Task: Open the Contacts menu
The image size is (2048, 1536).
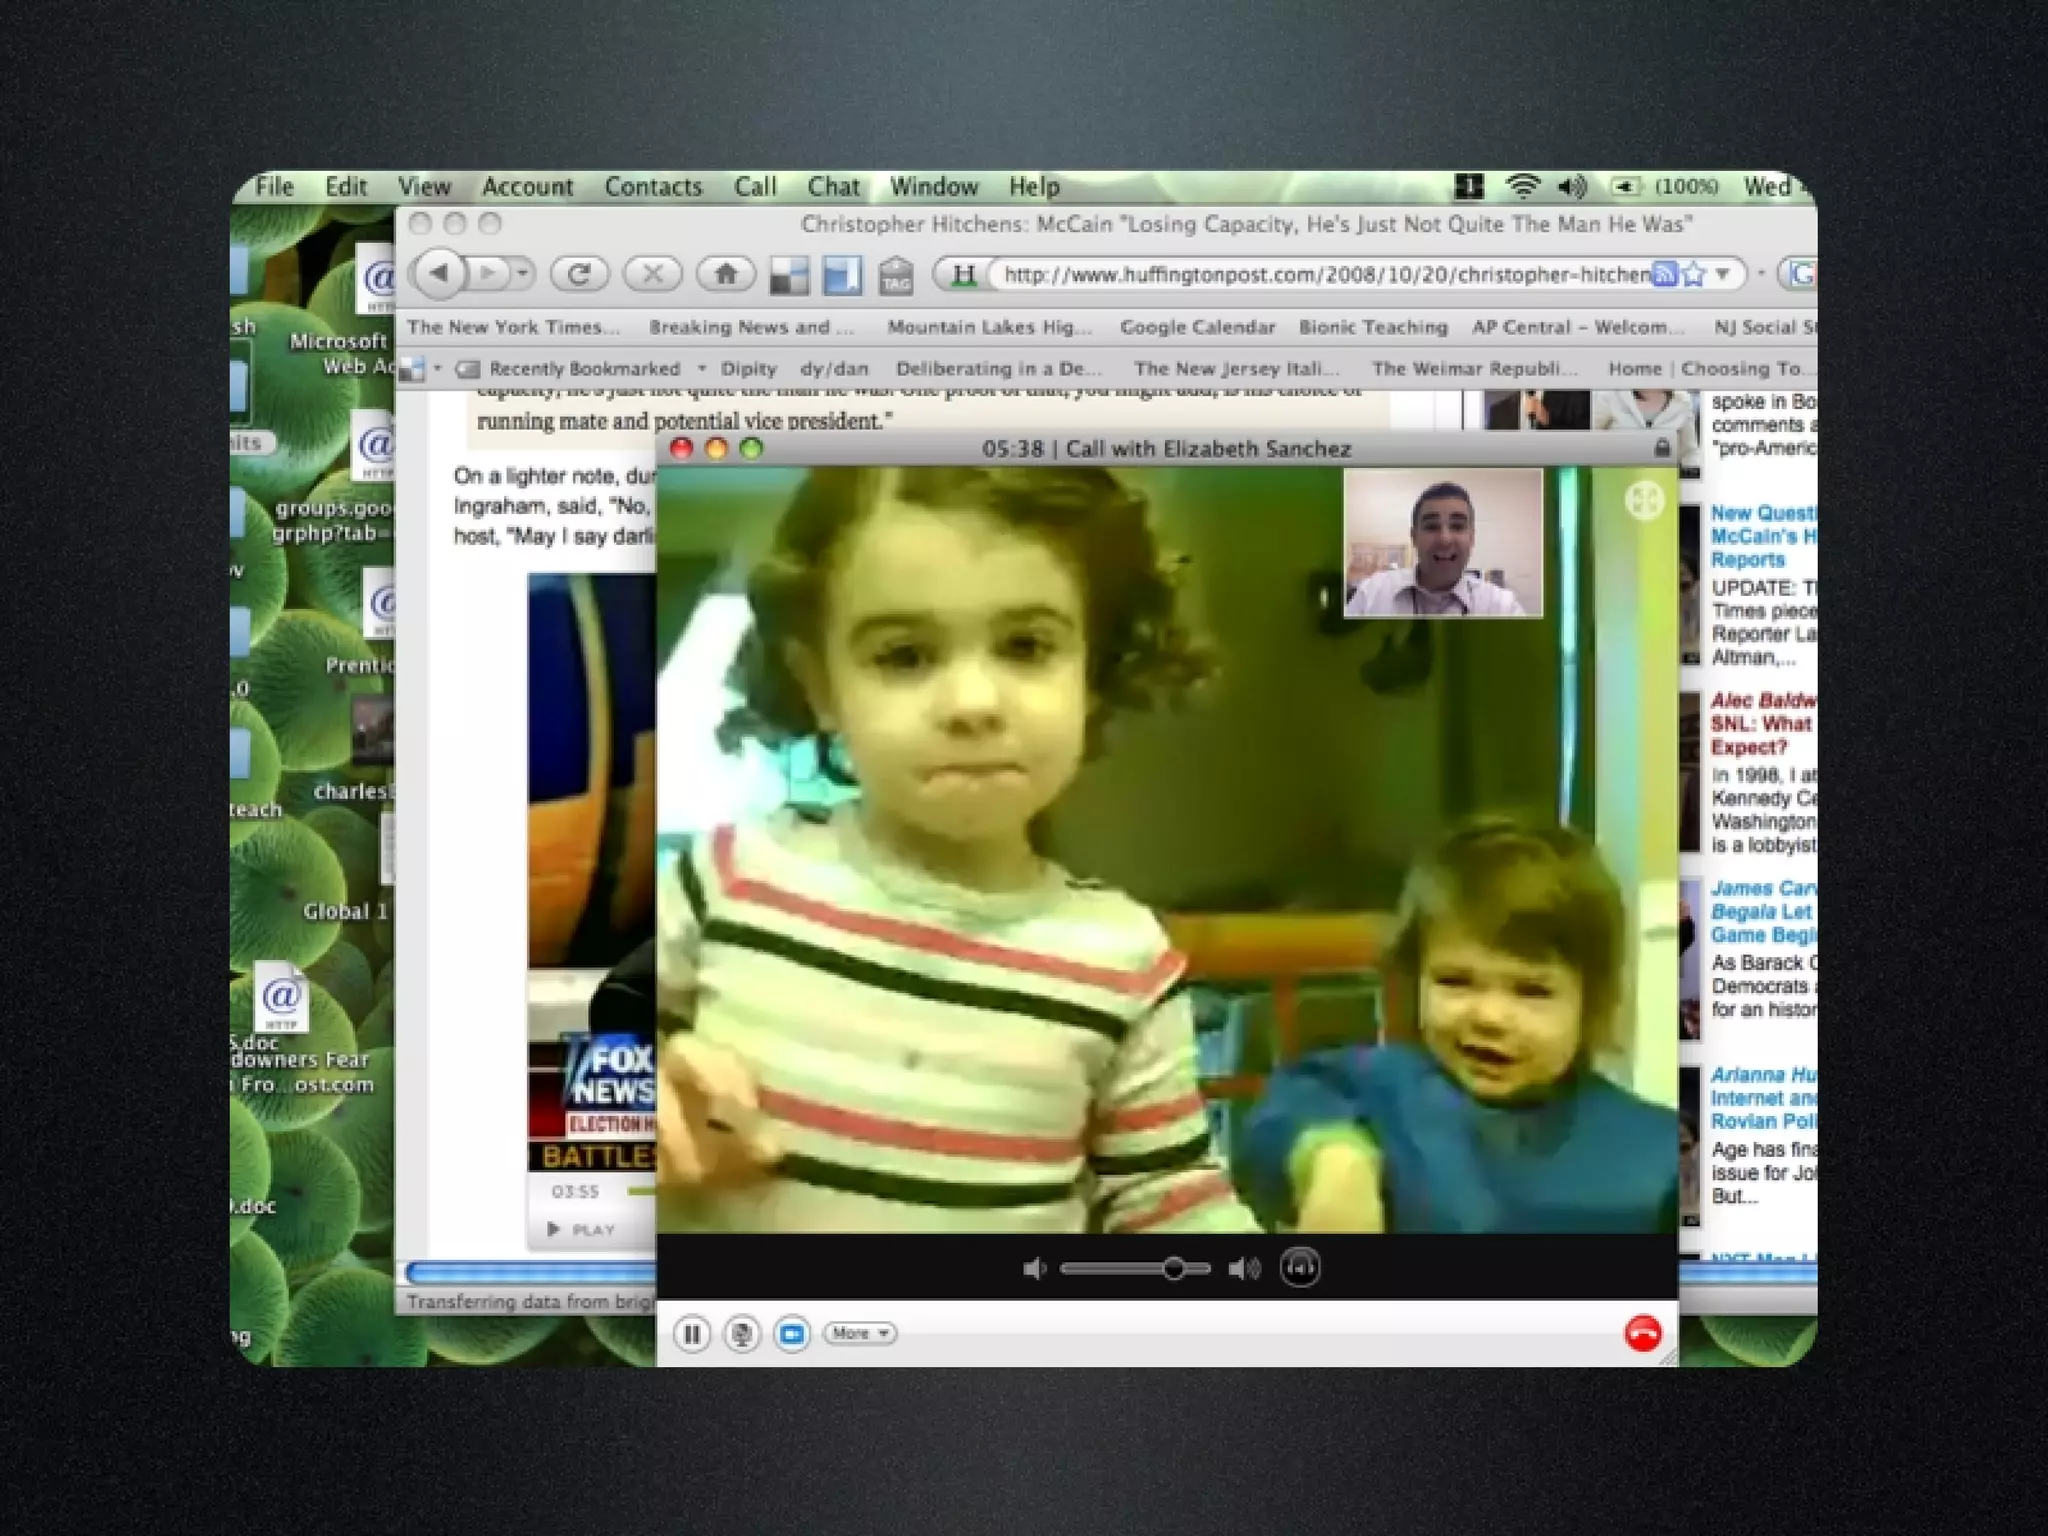Action: (x=653, y=187)
